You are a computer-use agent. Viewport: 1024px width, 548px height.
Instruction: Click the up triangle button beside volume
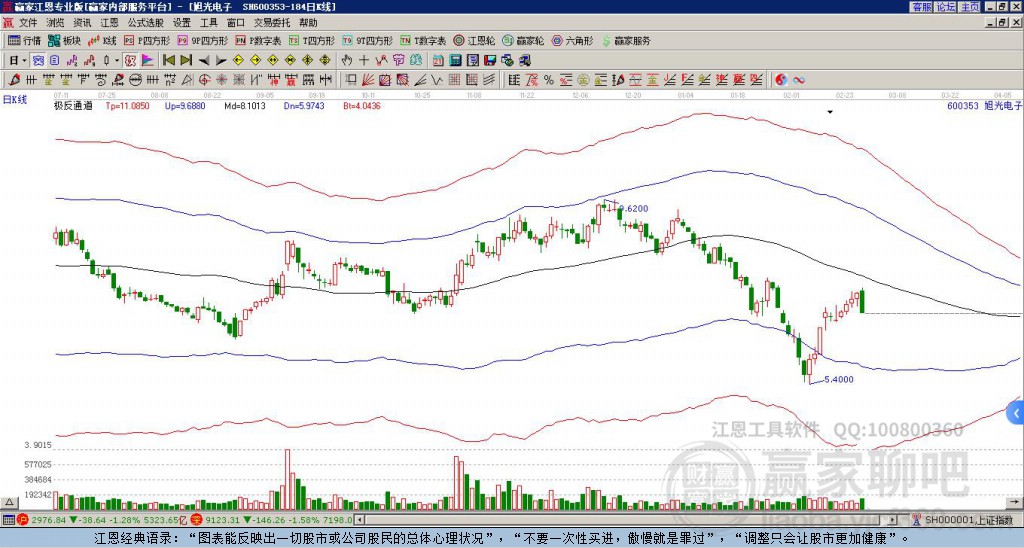point(9,502)
